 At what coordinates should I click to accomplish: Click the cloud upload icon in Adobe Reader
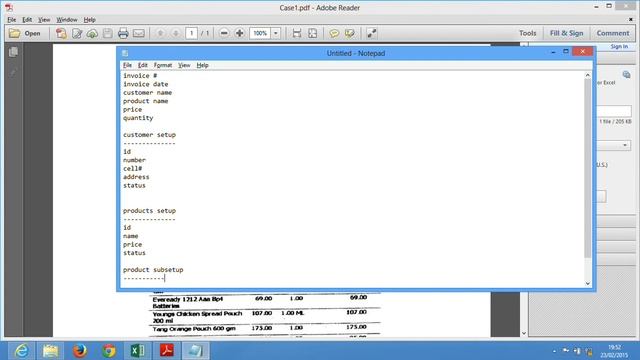click(92, 33)
